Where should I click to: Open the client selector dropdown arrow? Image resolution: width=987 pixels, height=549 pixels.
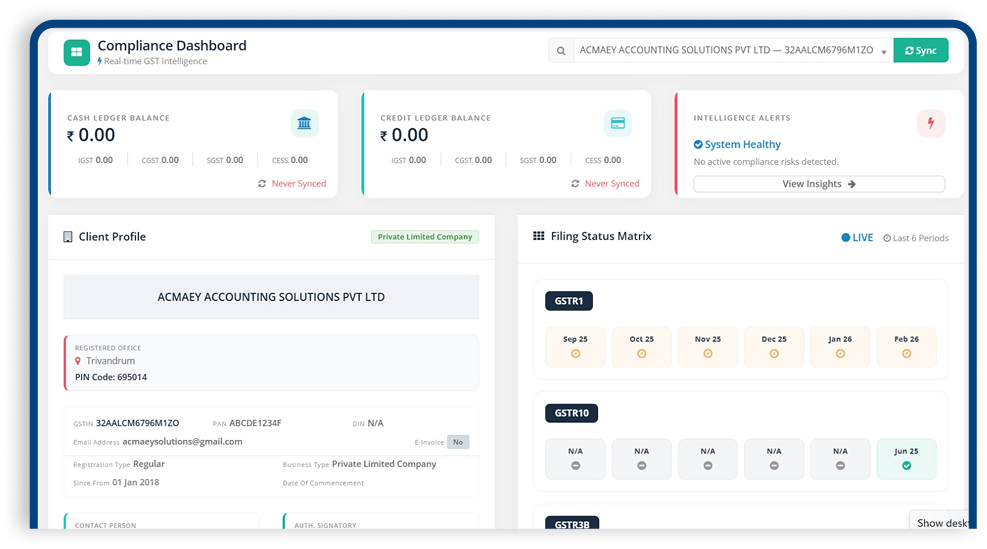[x=884, y=52]
